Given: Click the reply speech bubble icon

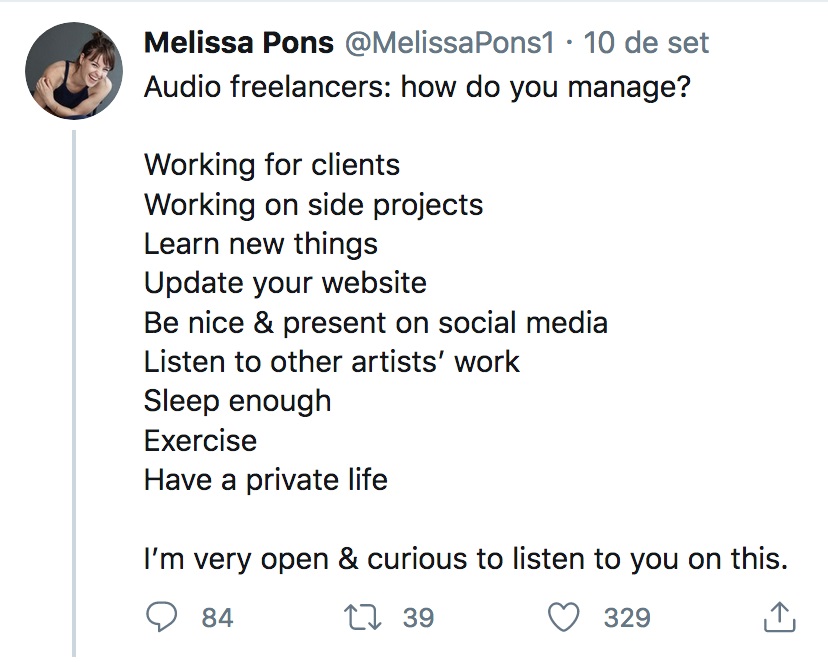Looking at the screenshot, I should 161,617.
